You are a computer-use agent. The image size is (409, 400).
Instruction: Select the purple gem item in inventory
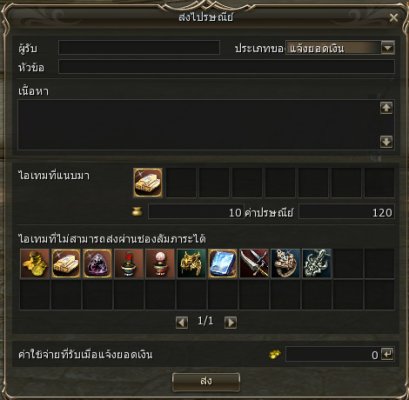click(x=97, y=263)
